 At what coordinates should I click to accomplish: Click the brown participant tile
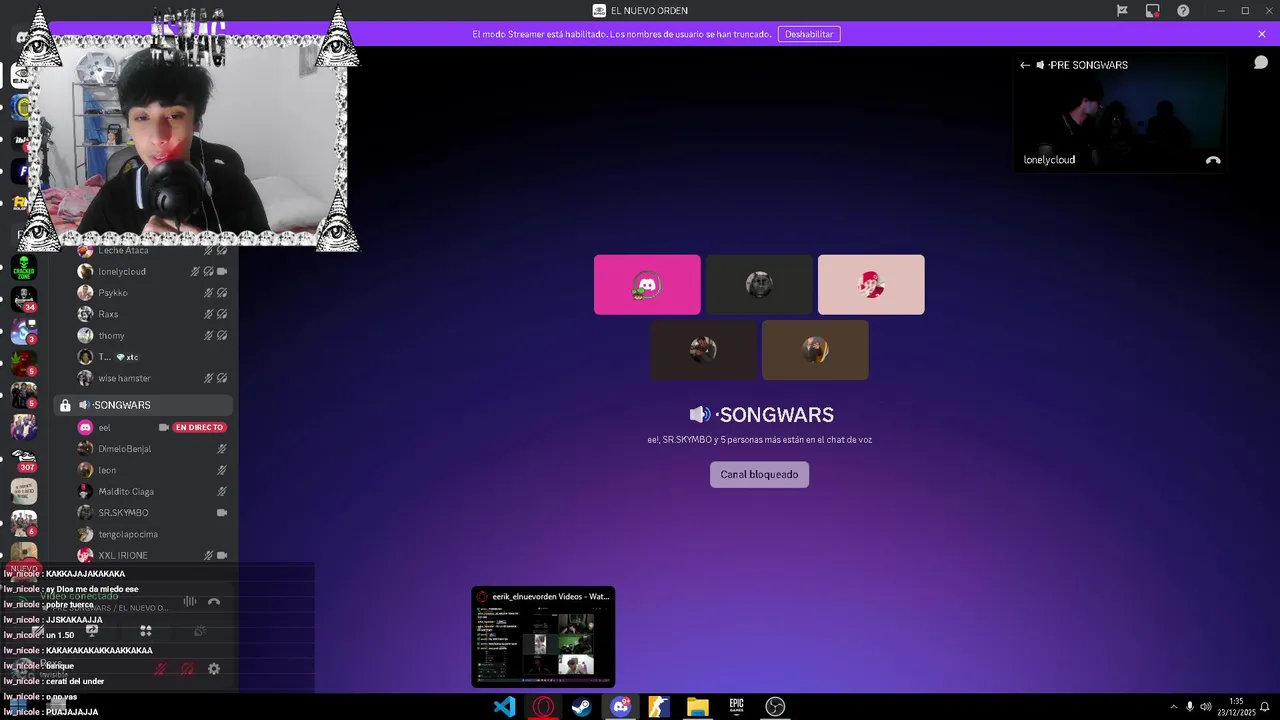coord(815,350)
